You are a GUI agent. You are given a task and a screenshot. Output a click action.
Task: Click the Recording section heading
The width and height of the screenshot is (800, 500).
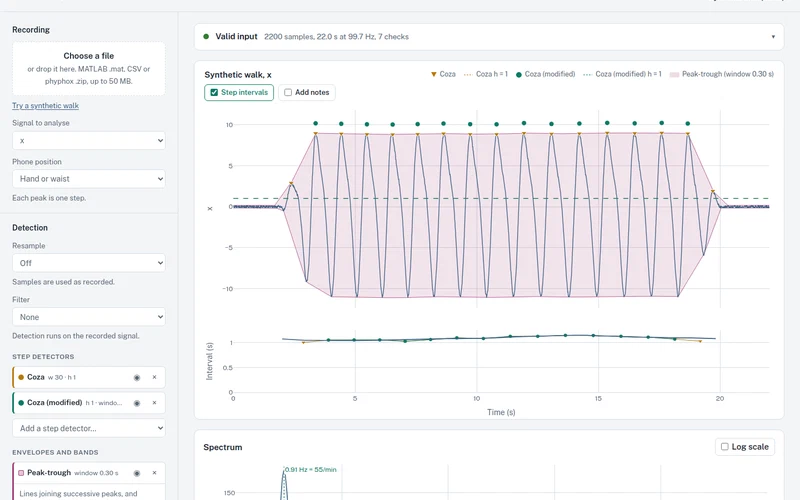coord(31,30)
